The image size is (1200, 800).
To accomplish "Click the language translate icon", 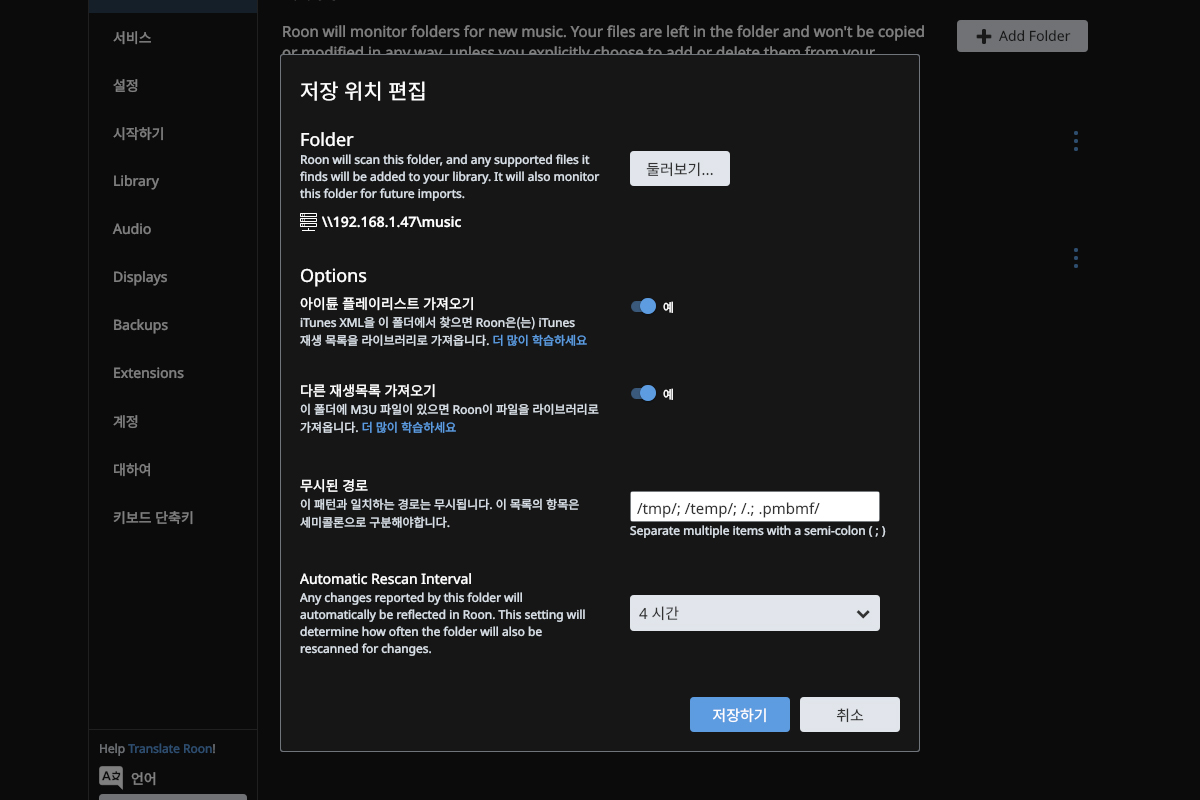I will 111,777.
